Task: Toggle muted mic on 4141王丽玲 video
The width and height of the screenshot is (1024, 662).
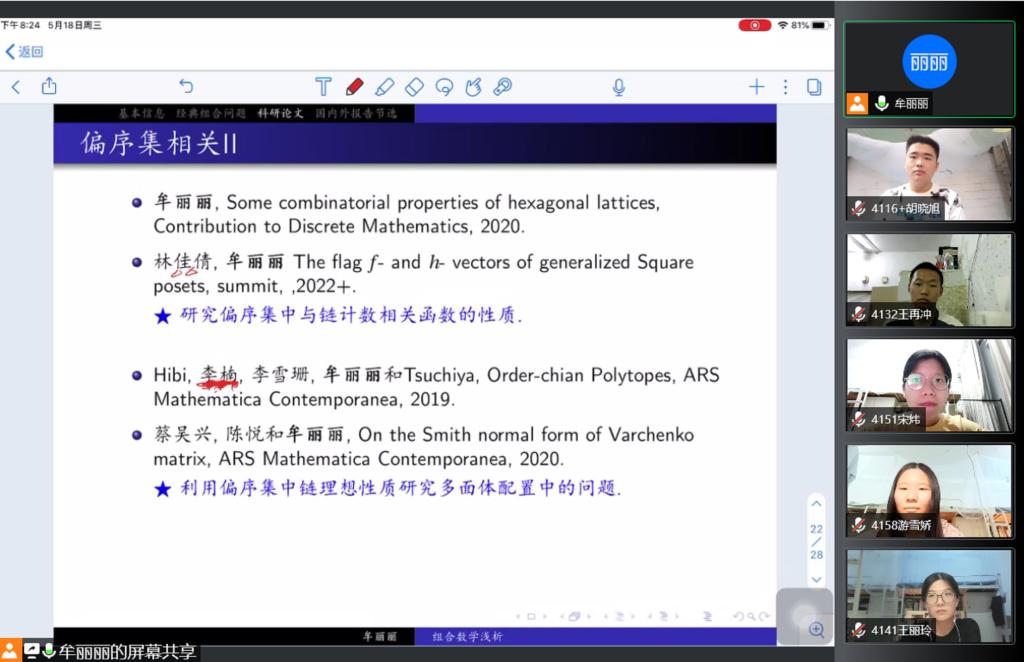Action: click(858, 630)
